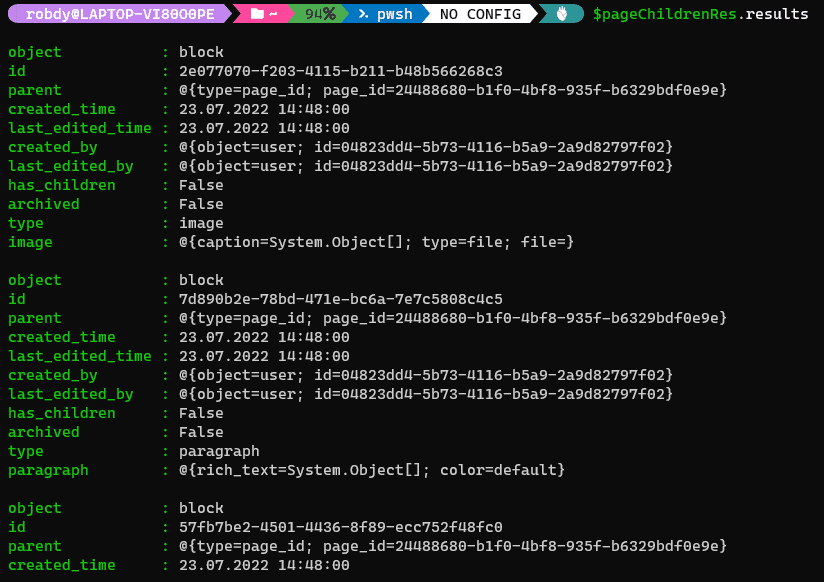The image size is (824, 582).
Task: Click the 94% battery segment
Action: 320,14
